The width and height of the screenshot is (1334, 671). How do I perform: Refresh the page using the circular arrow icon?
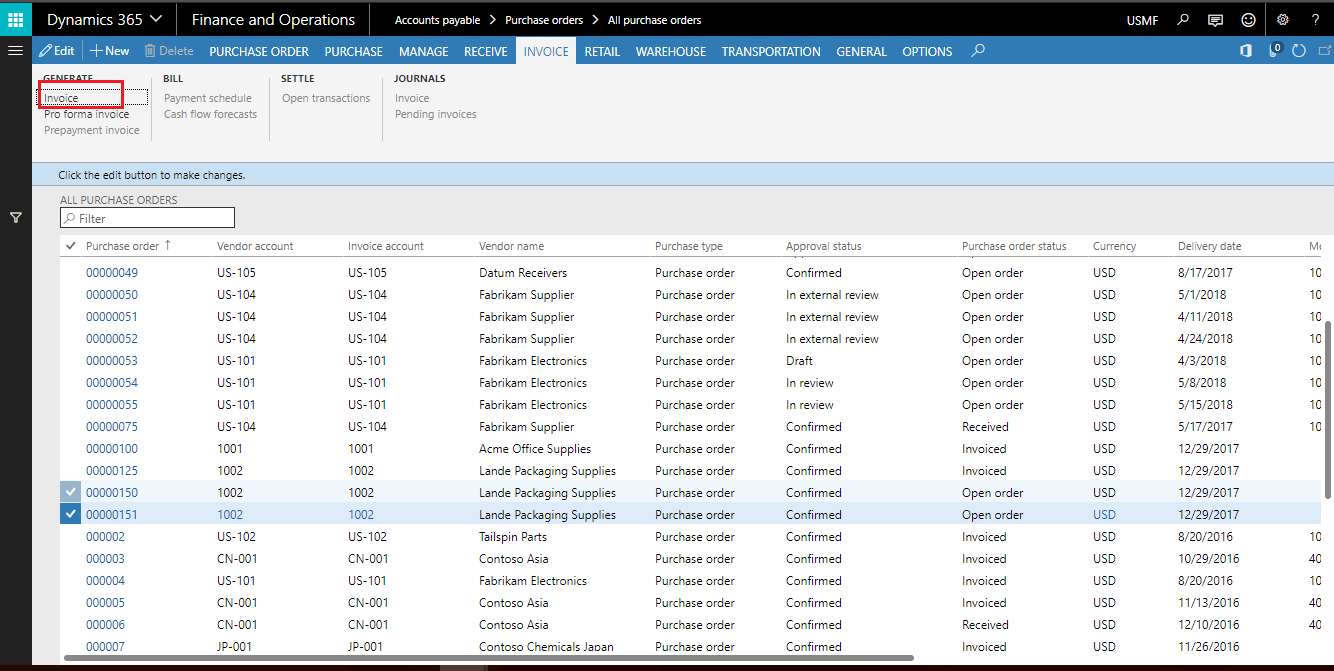[x=1298, y=49]
